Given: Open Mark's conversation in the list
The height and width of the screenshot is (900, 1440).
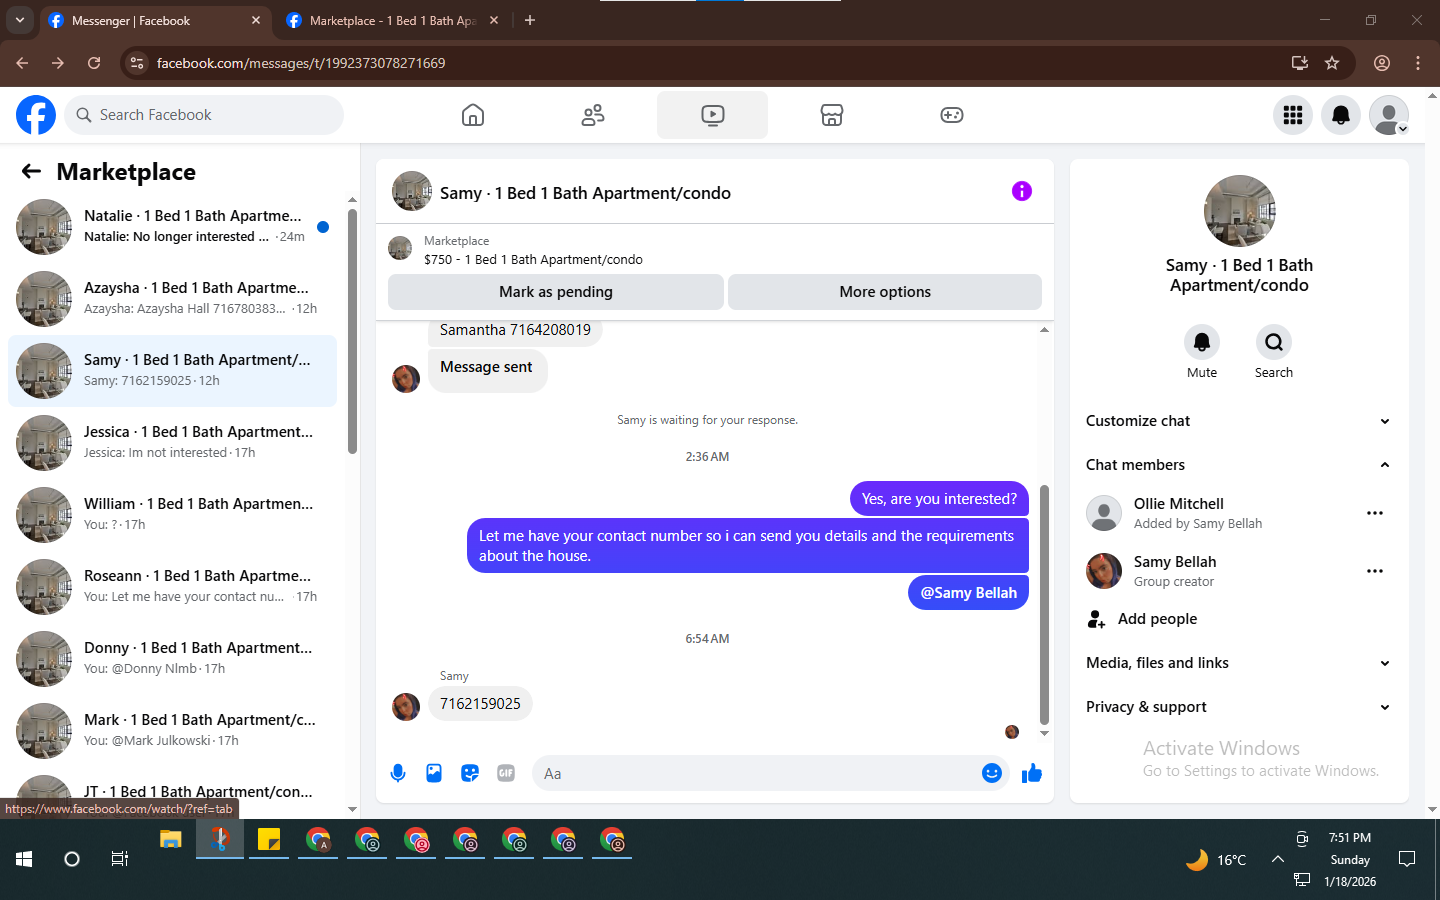Looking at the screenshot, I should coord(172,730).
